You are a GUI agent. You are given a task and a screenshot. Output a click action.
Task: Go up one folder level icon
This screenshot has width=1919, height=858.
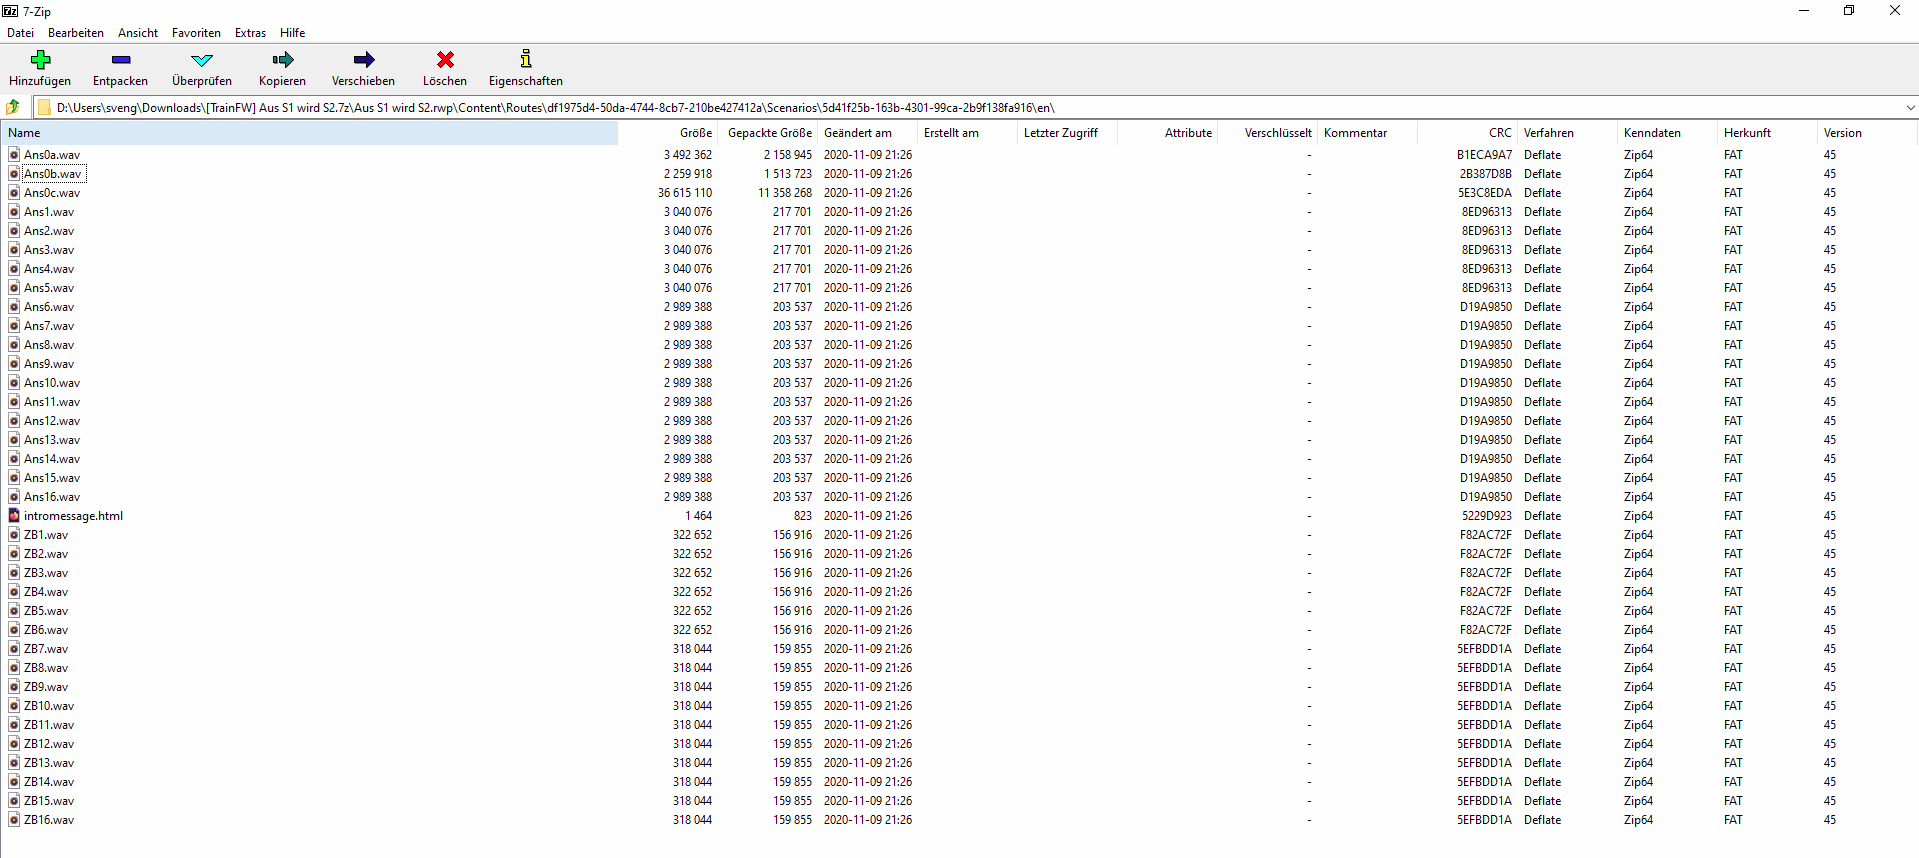tap(13, 107)
